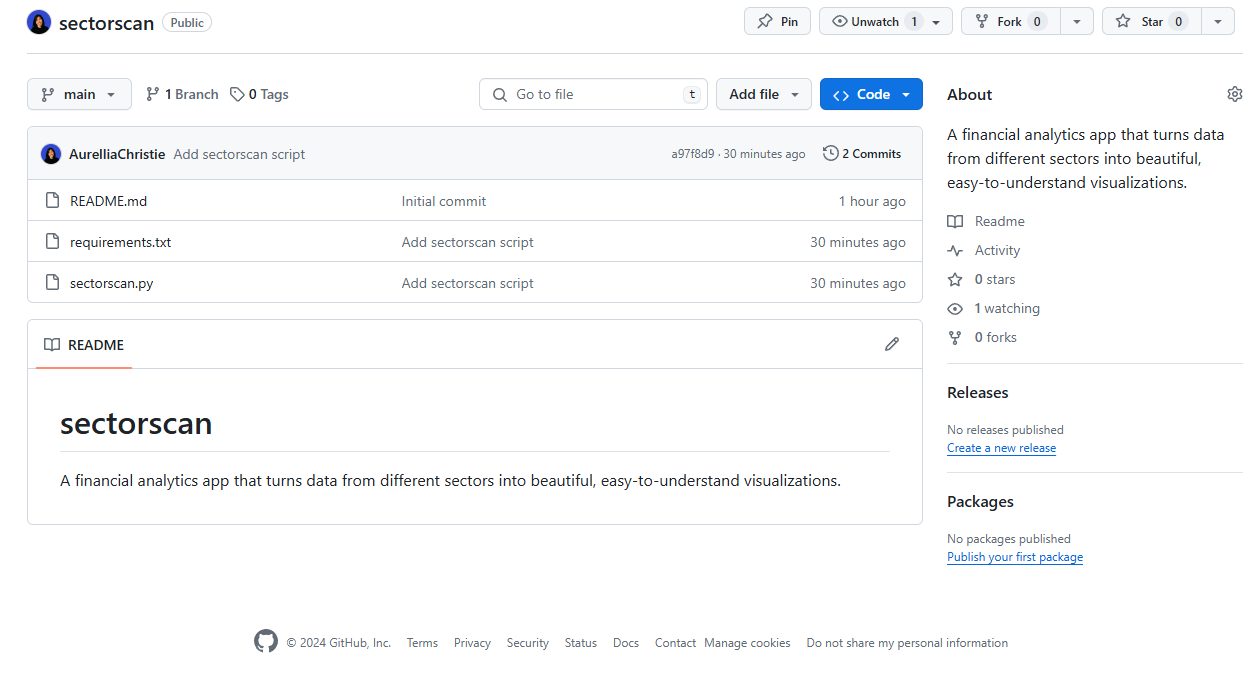Expand the Fork options dropdown arrow
1258x681 pixels.
tap(1076, 21)
